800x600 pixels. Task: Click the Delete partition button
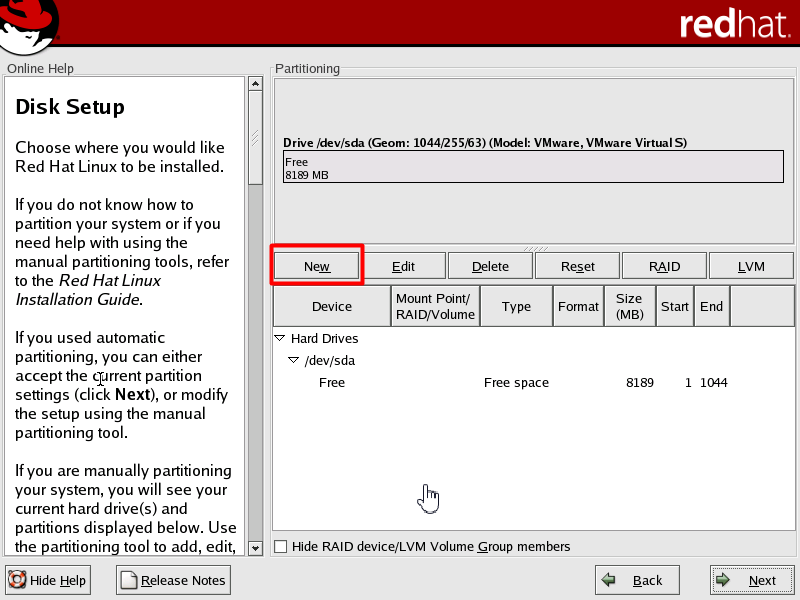[490, 266]
